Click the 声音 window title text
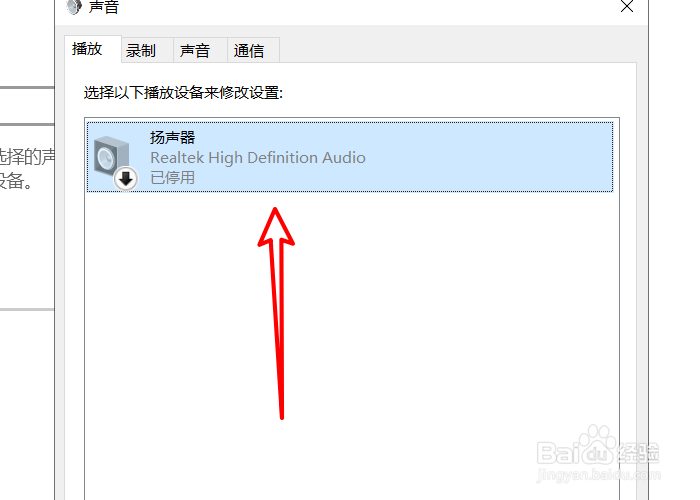700x500 pixels. 104,7
